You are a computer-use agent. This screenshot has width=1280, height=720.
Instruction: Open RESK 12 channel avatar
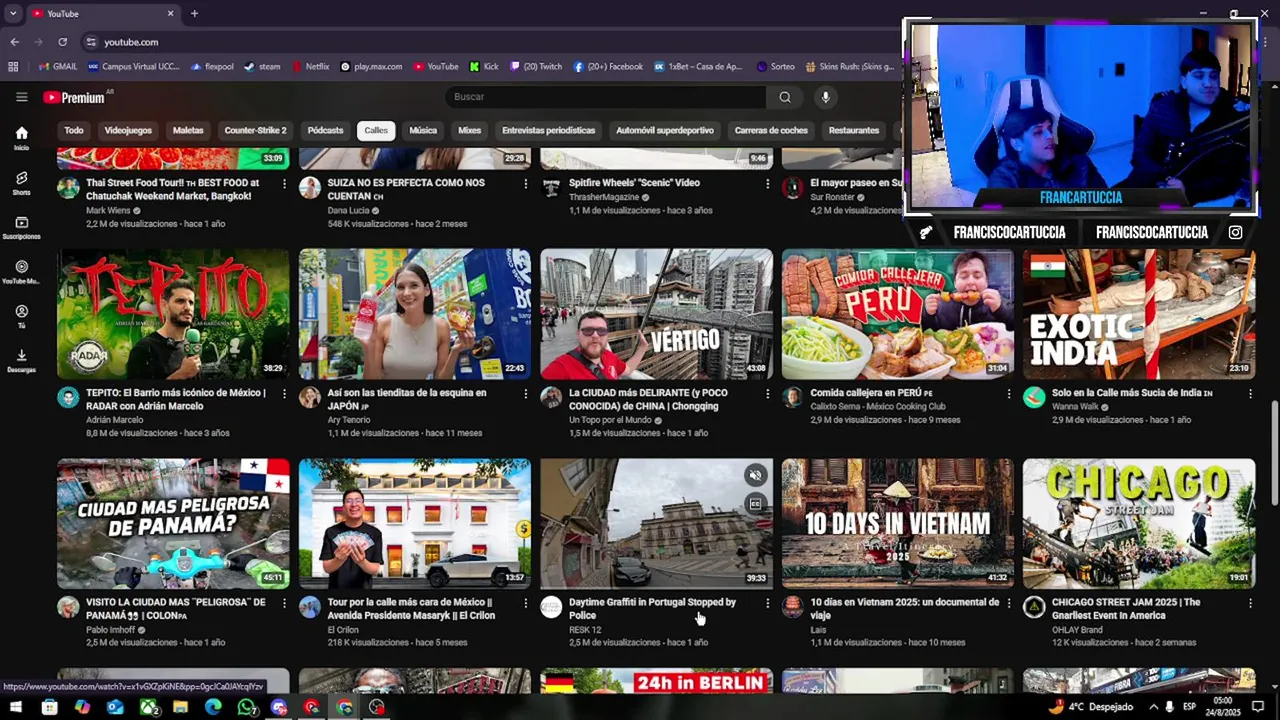click(551, 607)
